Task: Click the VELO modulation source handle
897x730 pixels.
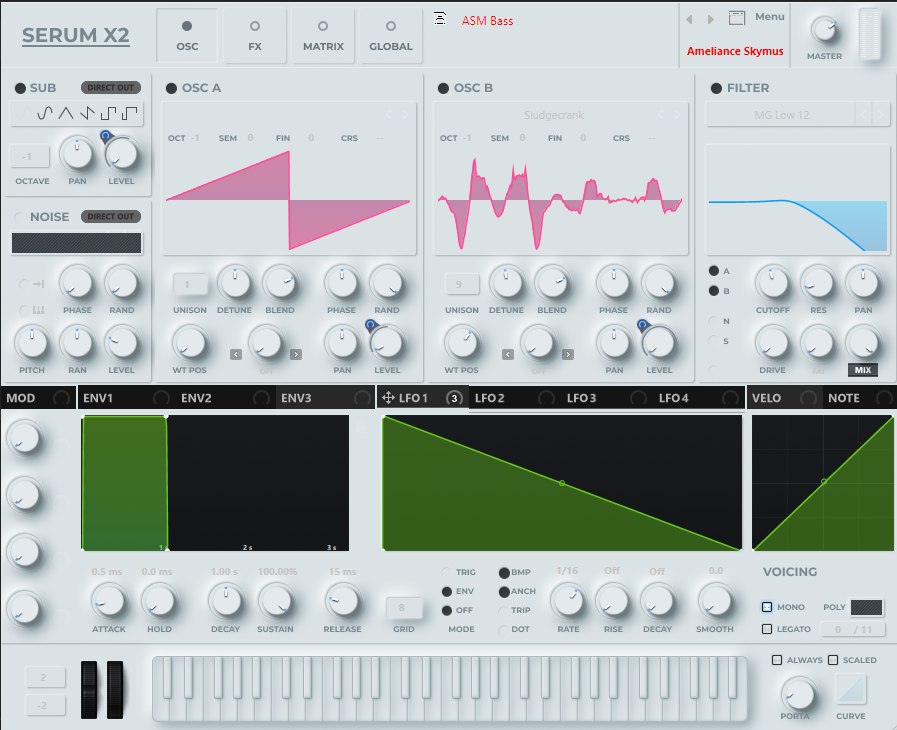Action: 808,398
